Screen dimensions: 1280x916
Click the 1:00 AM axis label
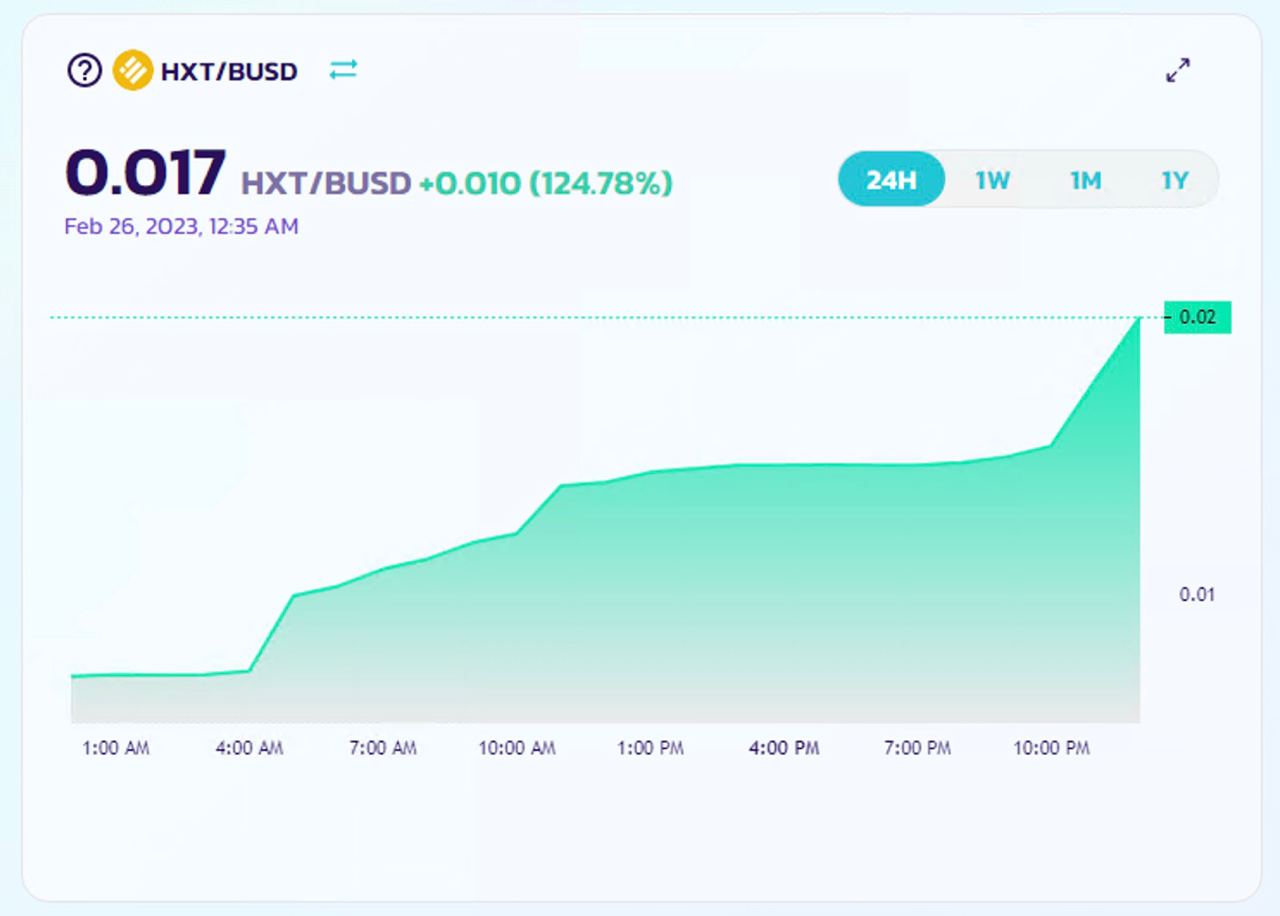[x=116, y=748]
